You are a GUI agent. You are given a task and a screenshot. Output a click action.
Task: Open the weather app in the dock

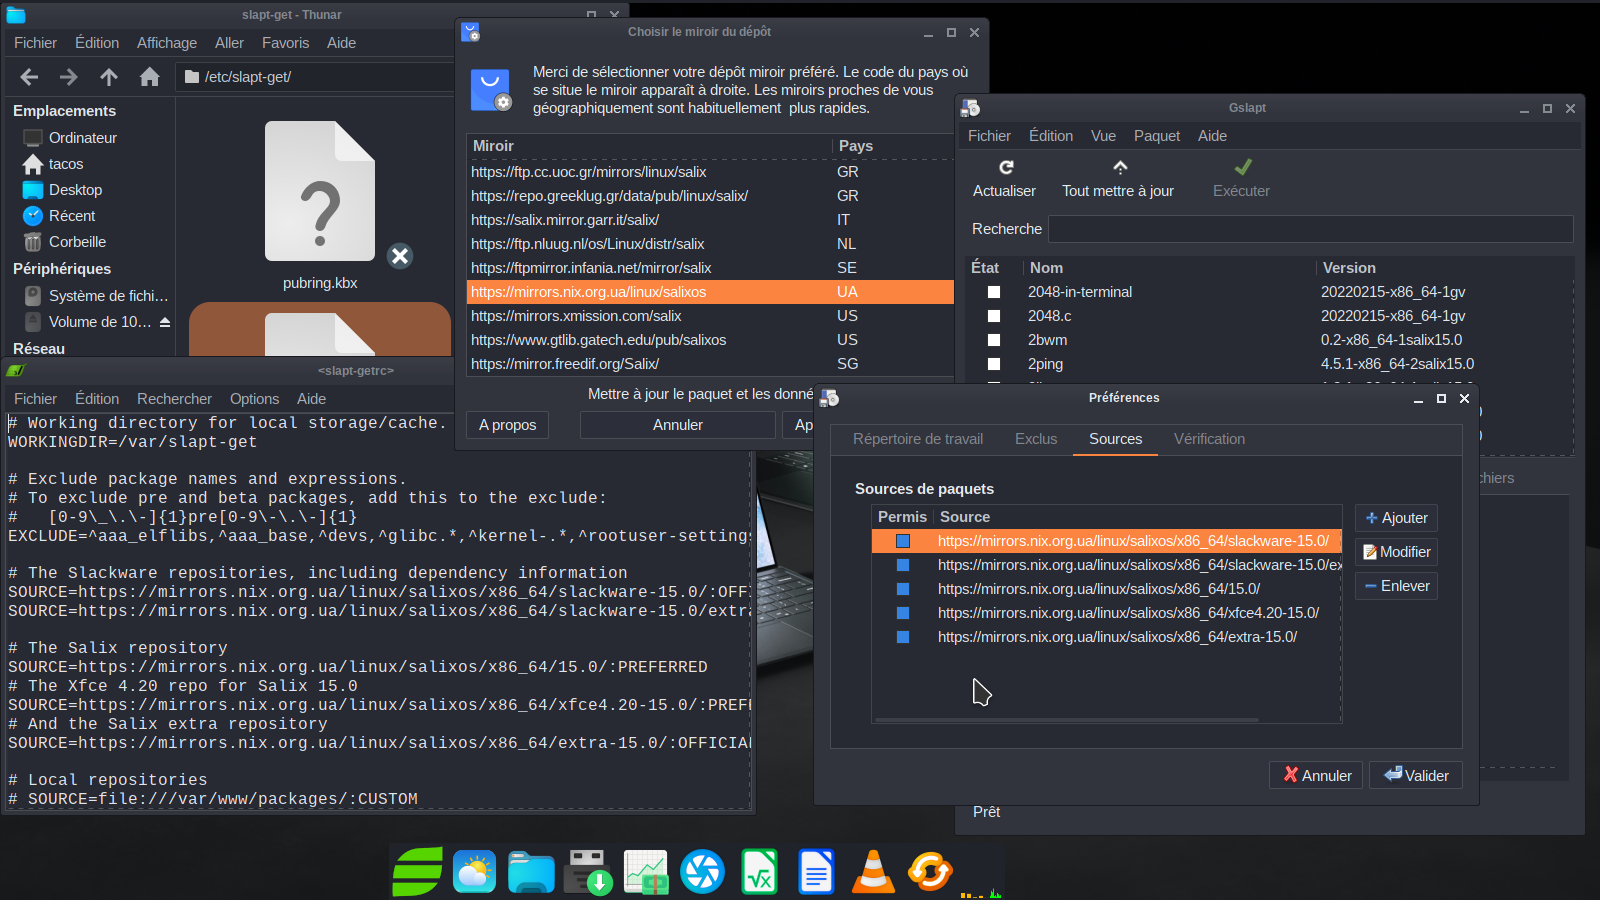click(474, 871)
